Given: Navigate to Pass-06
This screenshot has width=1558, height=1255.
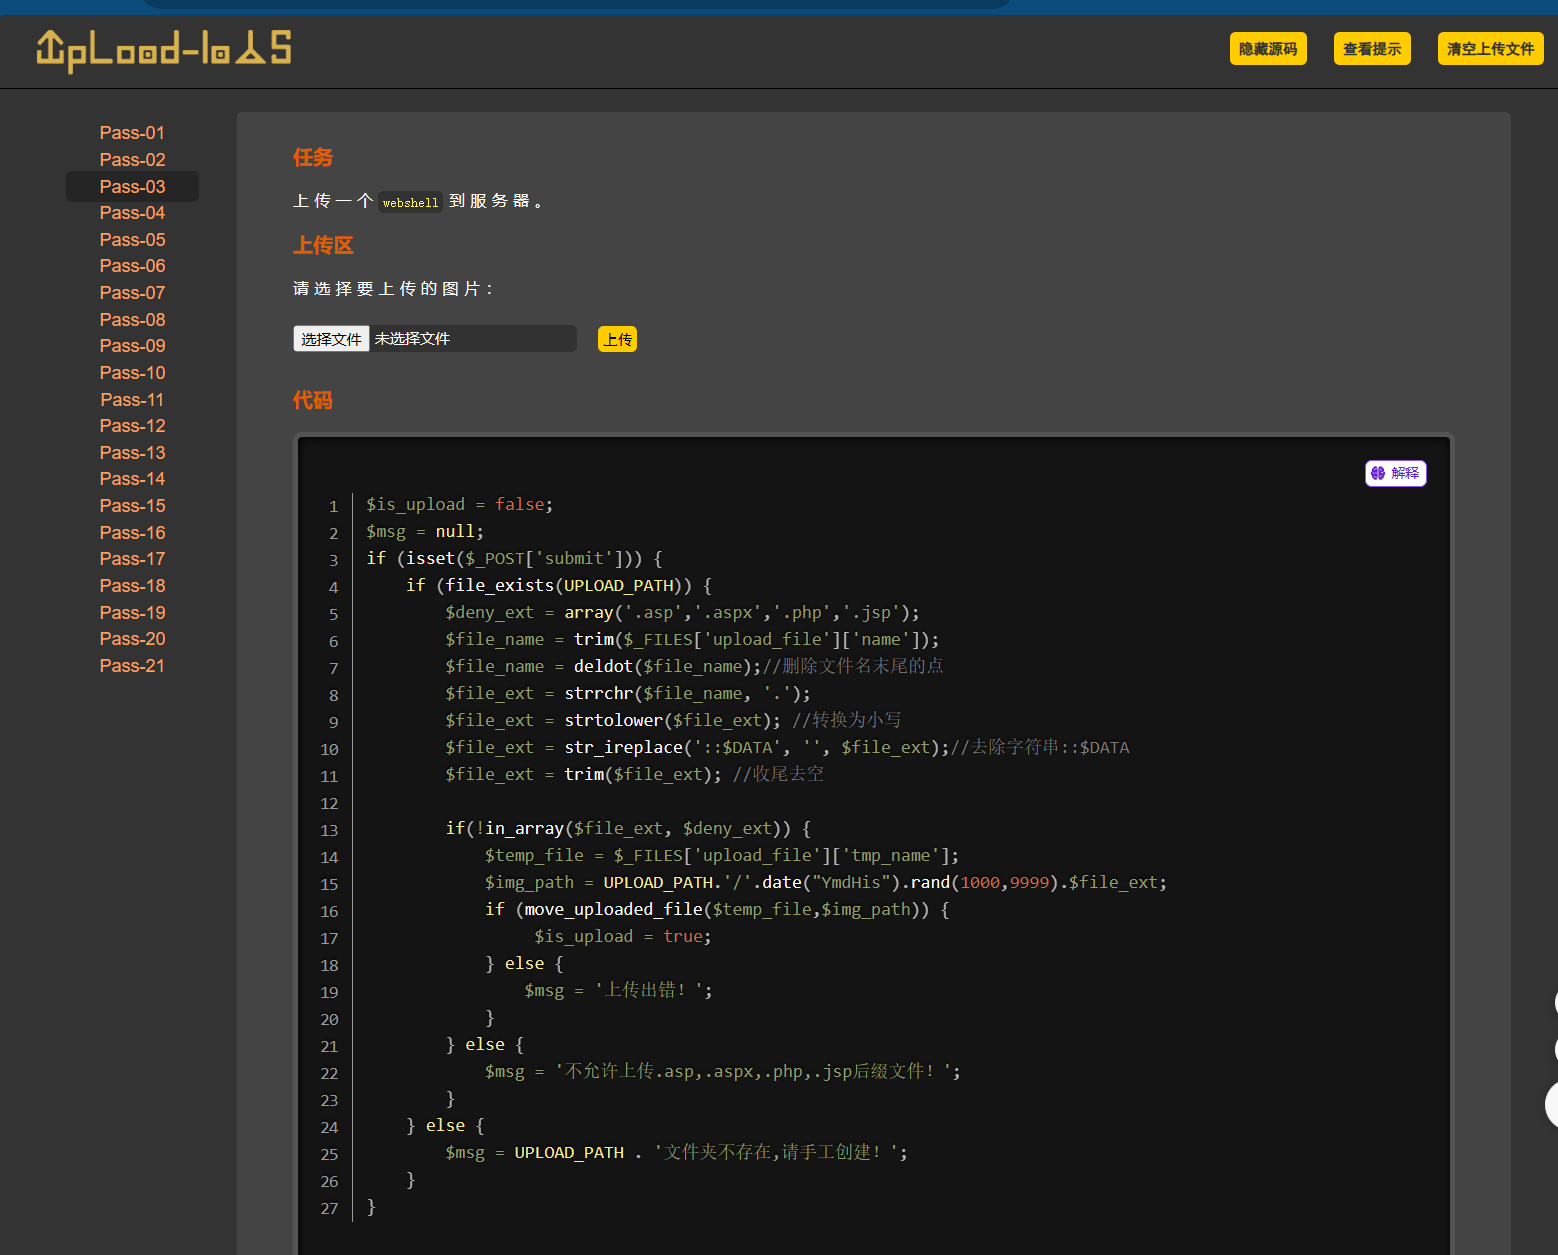Looking at the screenshot, I should click(x=132, y=266).
